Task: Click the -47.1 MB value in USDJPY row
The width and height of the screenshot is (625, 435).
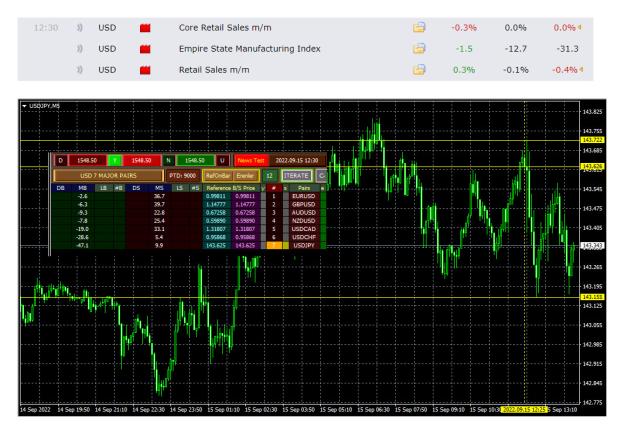Action: pyautogui.click(x=83, y=245)
